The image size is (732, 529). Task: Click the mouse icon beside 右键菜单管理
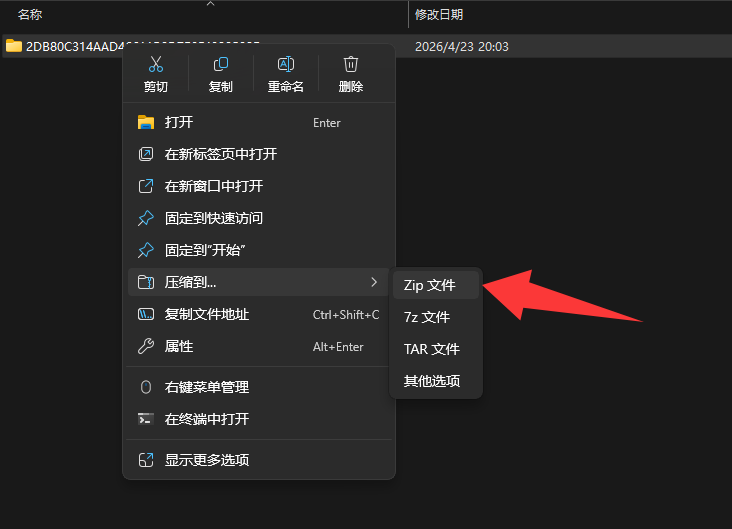[x=146, y=387]
